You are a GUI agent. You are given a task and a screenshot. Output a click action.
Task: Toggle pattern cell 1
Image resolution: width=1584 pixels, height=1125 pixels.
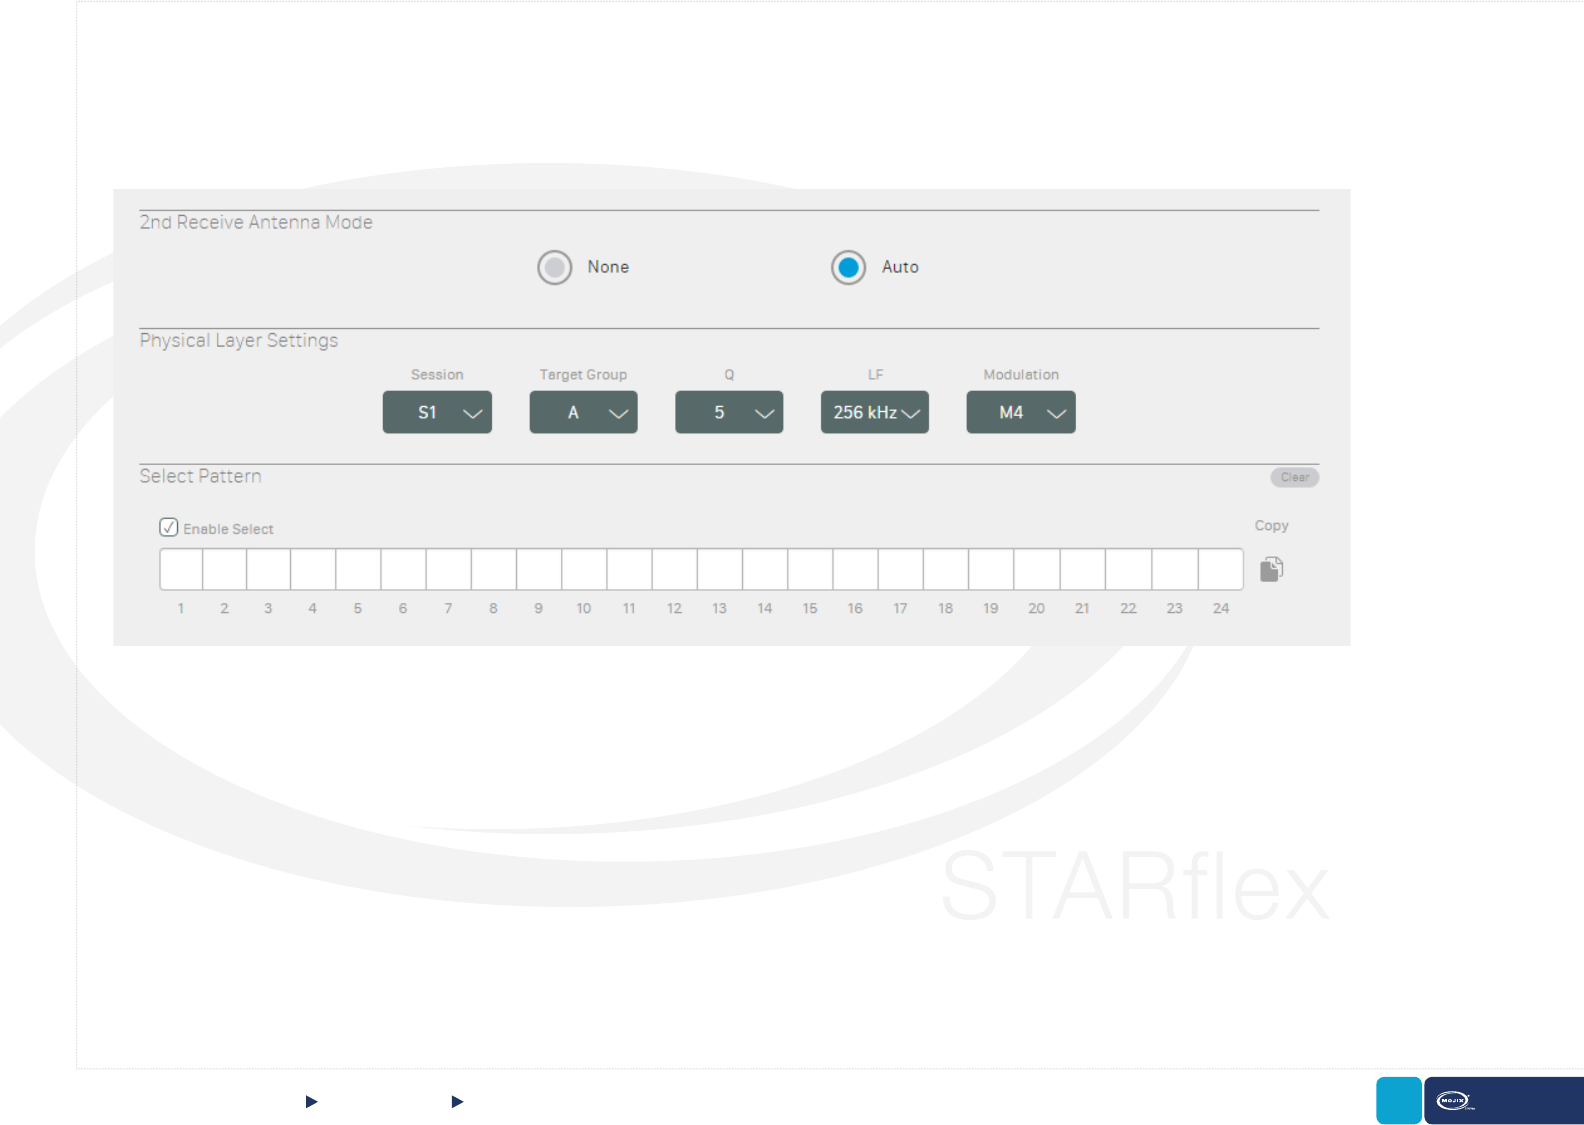pyautogui.click(x=181, y=569)
